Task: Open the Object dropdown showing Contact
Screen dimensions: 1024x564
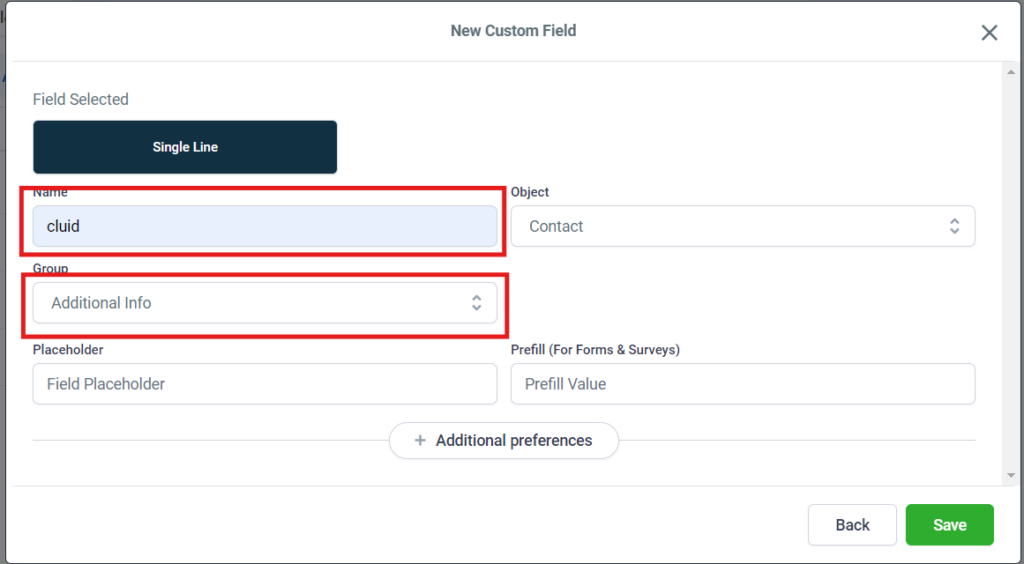Action: [x=743, y=227]
